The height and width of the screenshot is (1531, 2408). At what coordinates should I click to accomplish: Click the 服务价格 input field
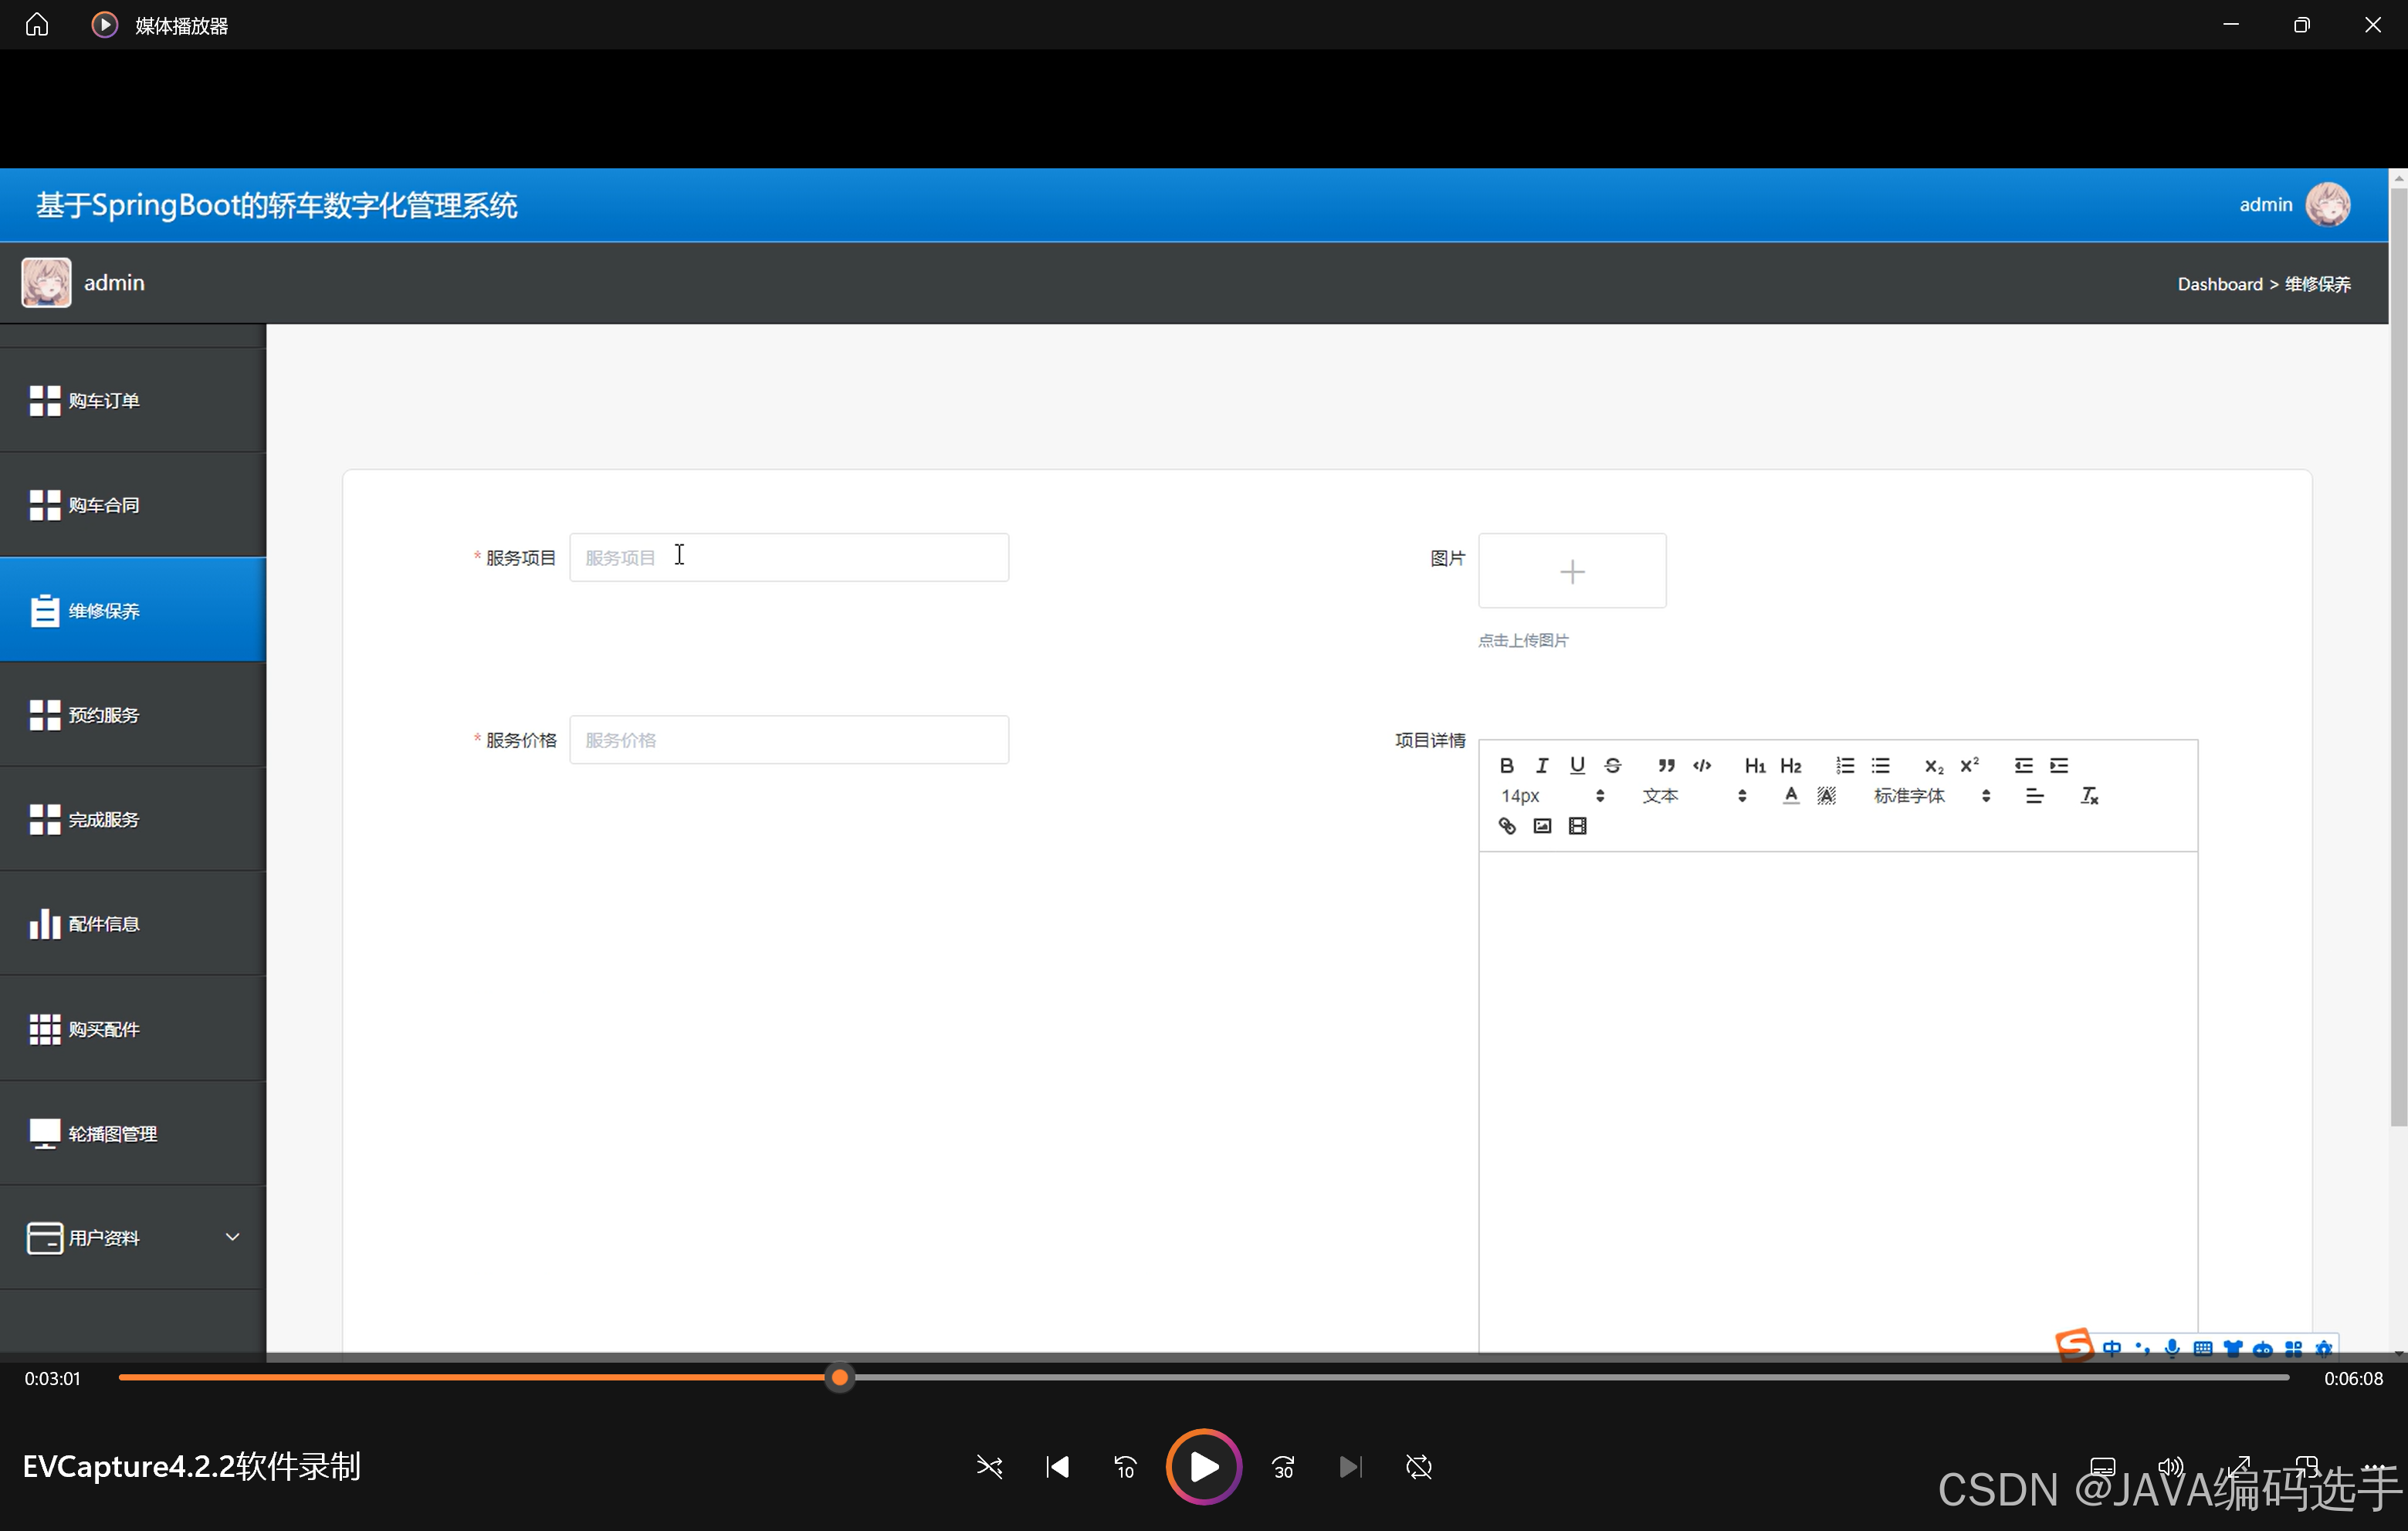(788, 740)
